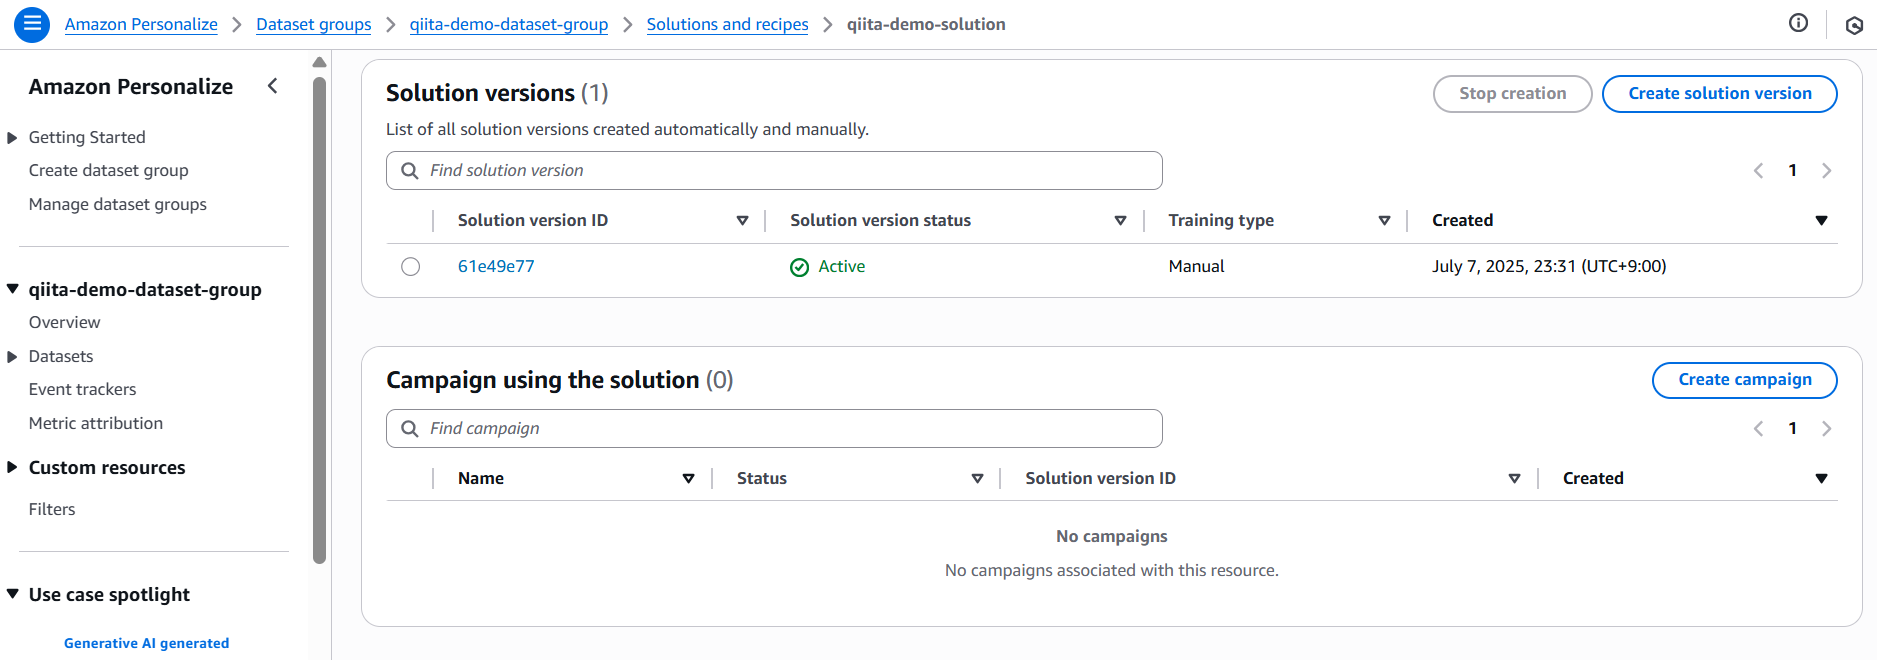Sort by Solution version ID column arrow
This screenshot has width=1877, height=660.
click(742, 221)
